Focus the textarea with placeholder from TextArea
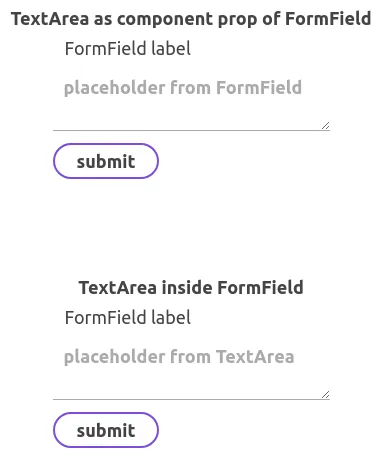 (191, 368)
